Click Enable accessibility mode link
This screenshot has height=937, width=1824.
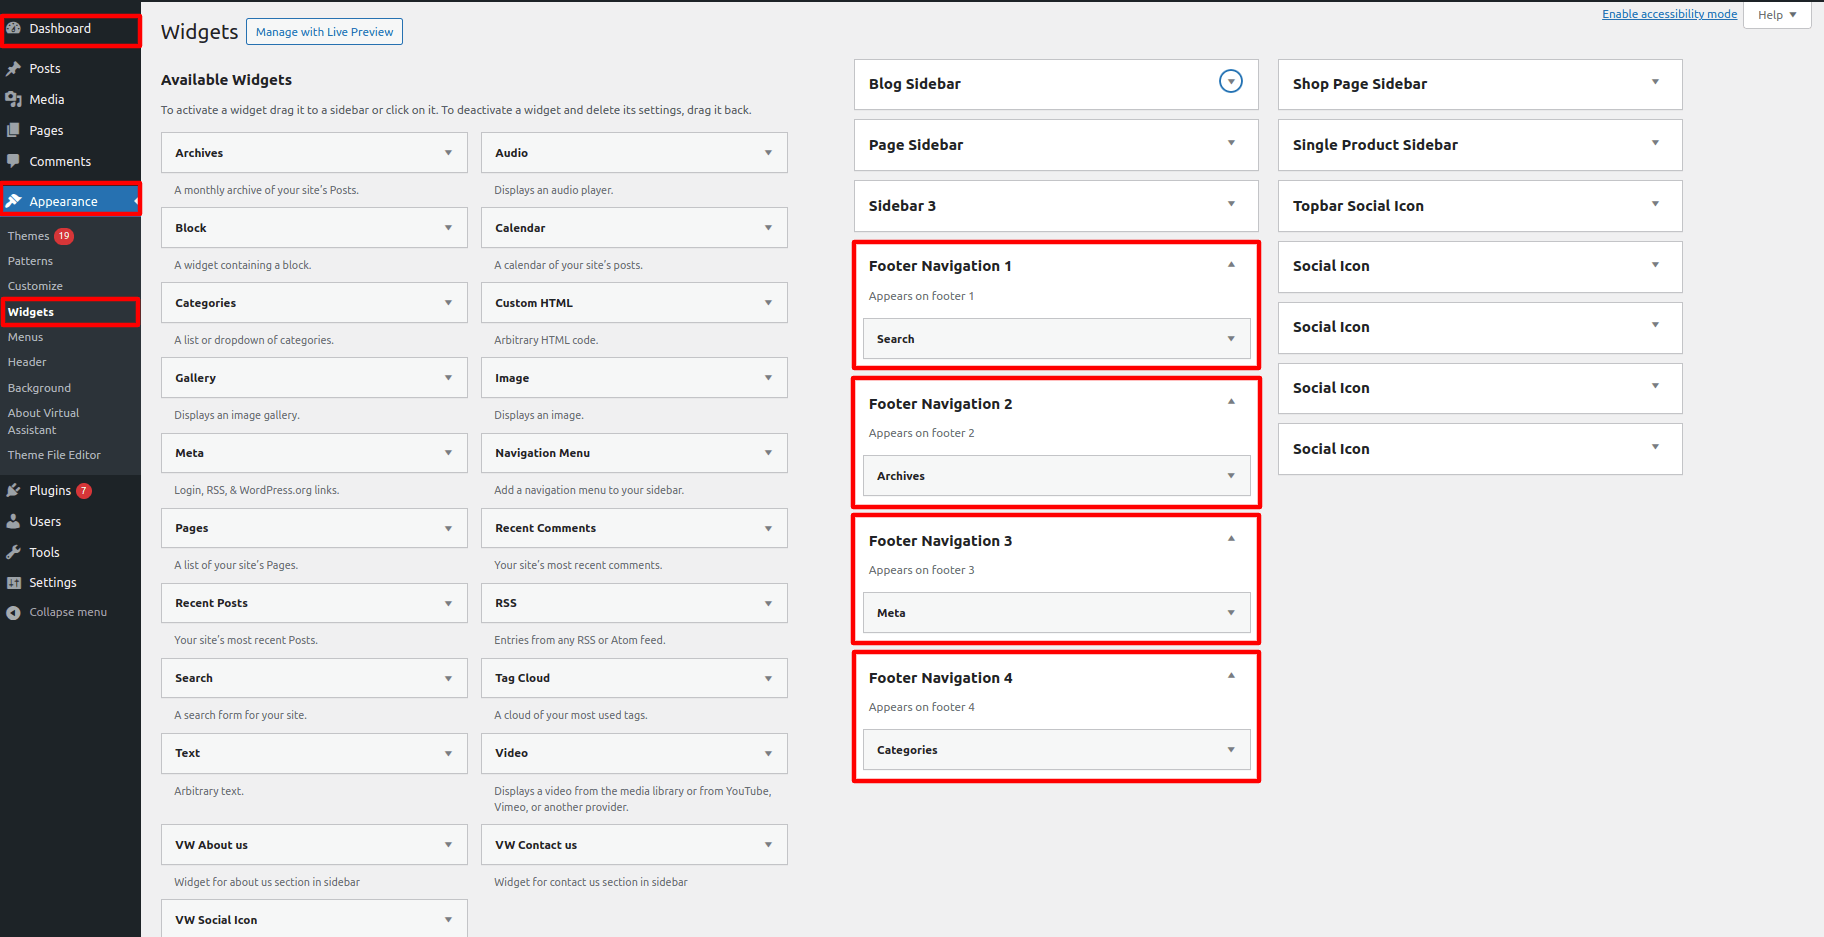[1669, 14]
